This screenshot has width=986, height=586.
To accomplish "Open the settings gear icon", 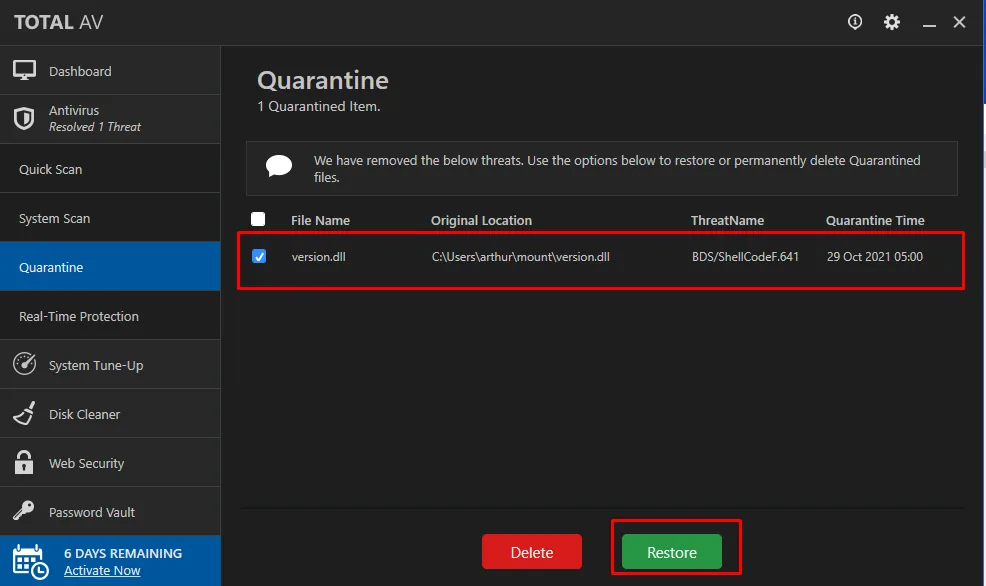I will pyautogui.click(x=892, y=22).
